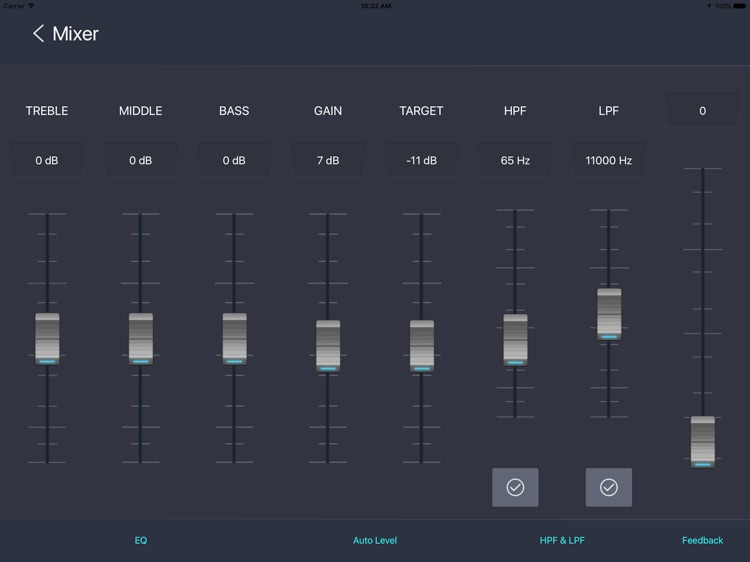Go back using the chevron arrow
Viewport: 750px width, 562px height.
click(38, 33)
